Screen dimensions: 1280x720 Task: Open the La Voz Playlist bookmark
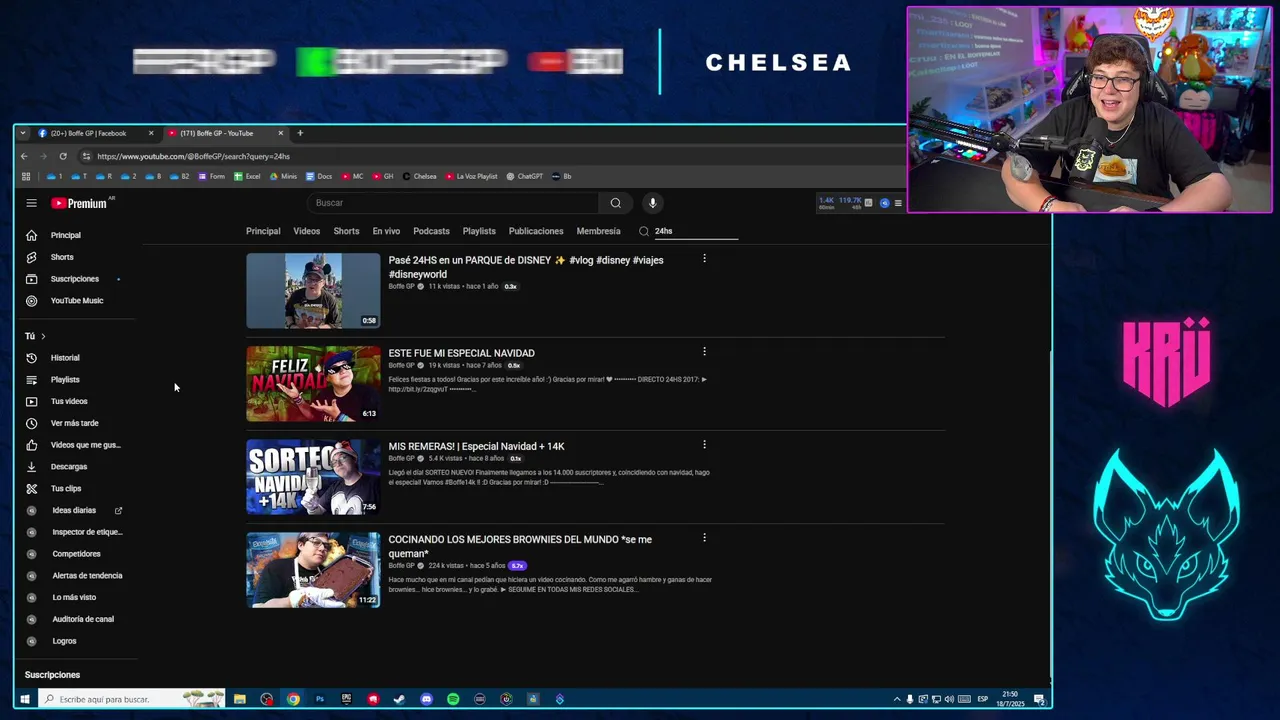[472, 176]
